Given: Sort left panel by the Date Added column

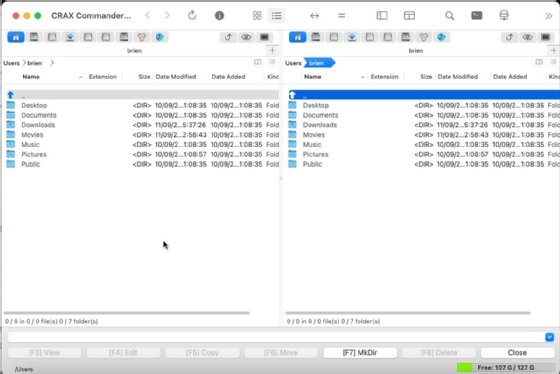Looking at the screenshot, I should 228,77.
